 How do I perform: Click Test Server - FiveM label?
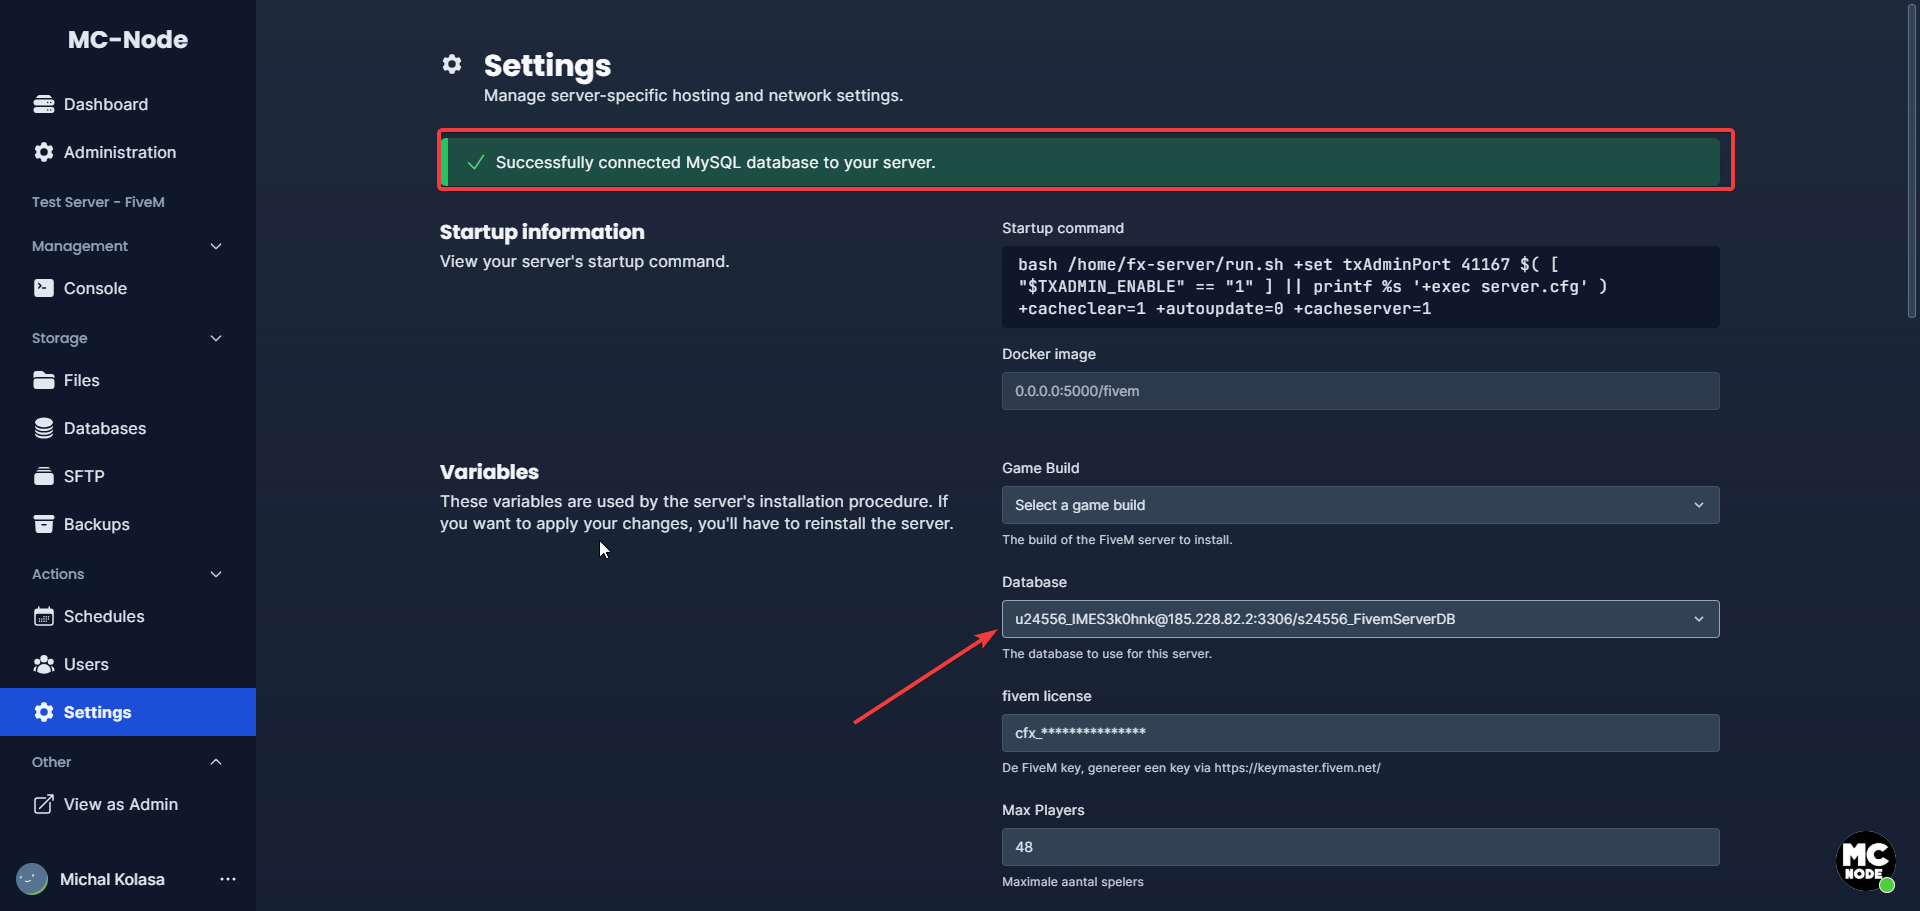(x=98, y=202)
